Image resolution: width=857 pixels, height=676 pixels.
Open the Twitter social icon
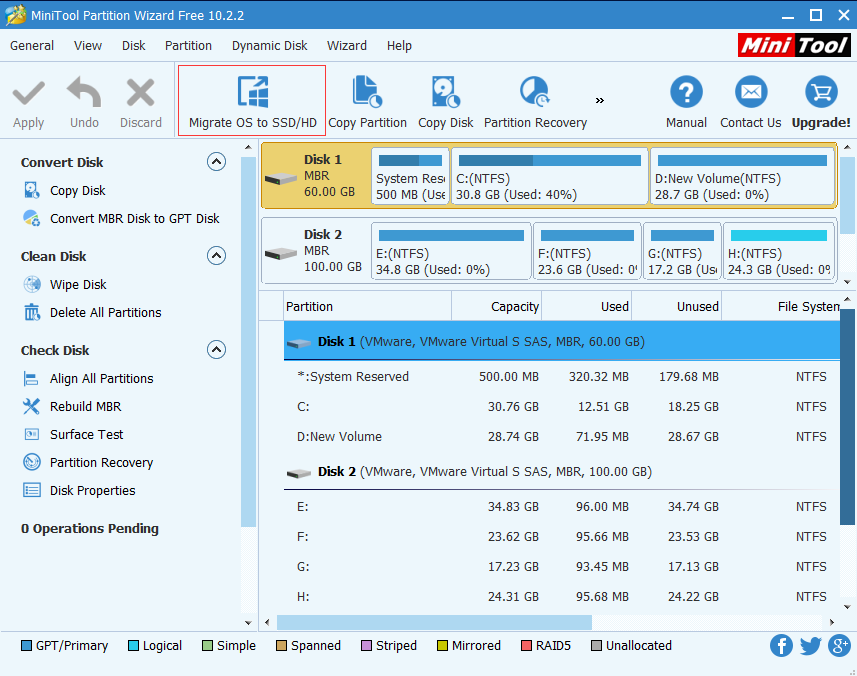810,645
